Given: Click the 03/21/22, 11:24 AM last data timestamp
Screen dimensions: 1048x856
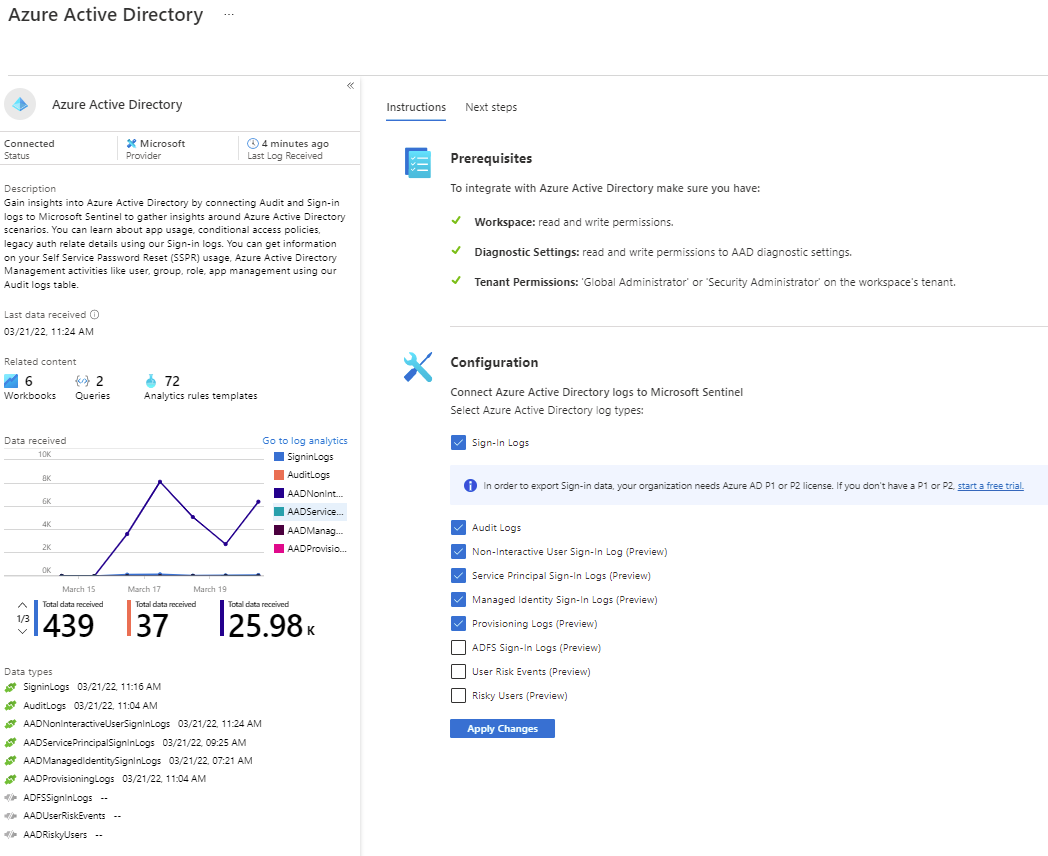Looking at the screenshot, I should (x=49, y=331).
